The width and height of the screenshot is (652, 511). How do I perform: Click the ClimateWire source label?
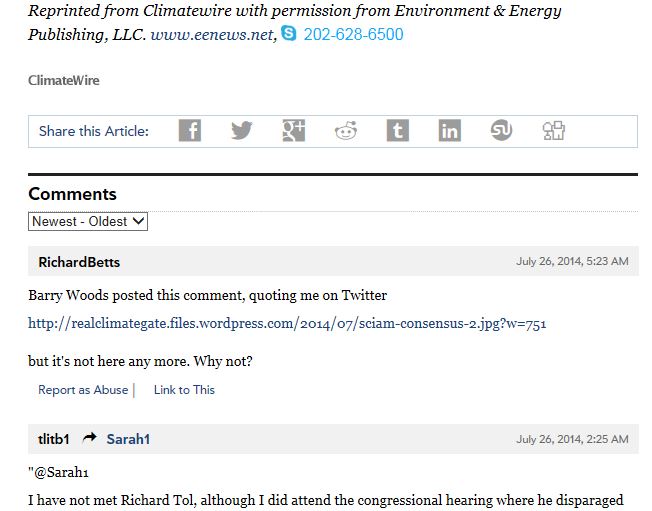pyautogui.click(x=64, y=80)
